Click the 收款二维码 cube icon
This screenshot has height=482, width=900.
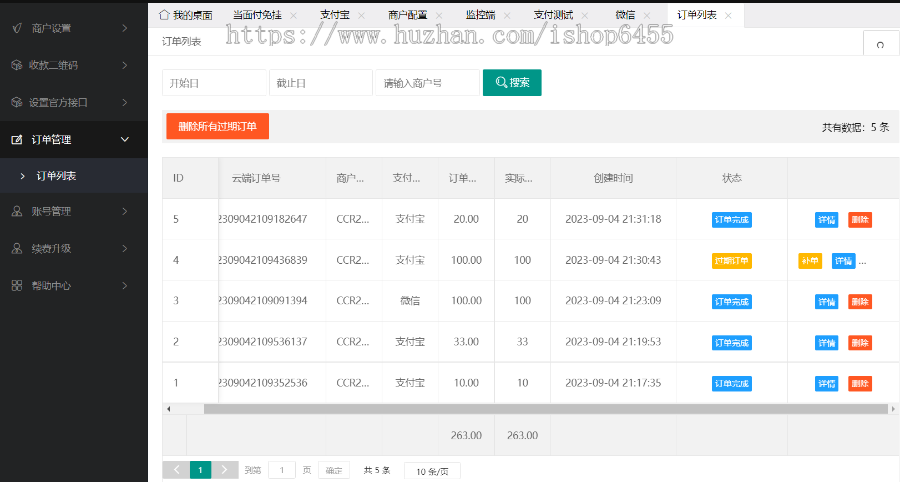(17, 65)
